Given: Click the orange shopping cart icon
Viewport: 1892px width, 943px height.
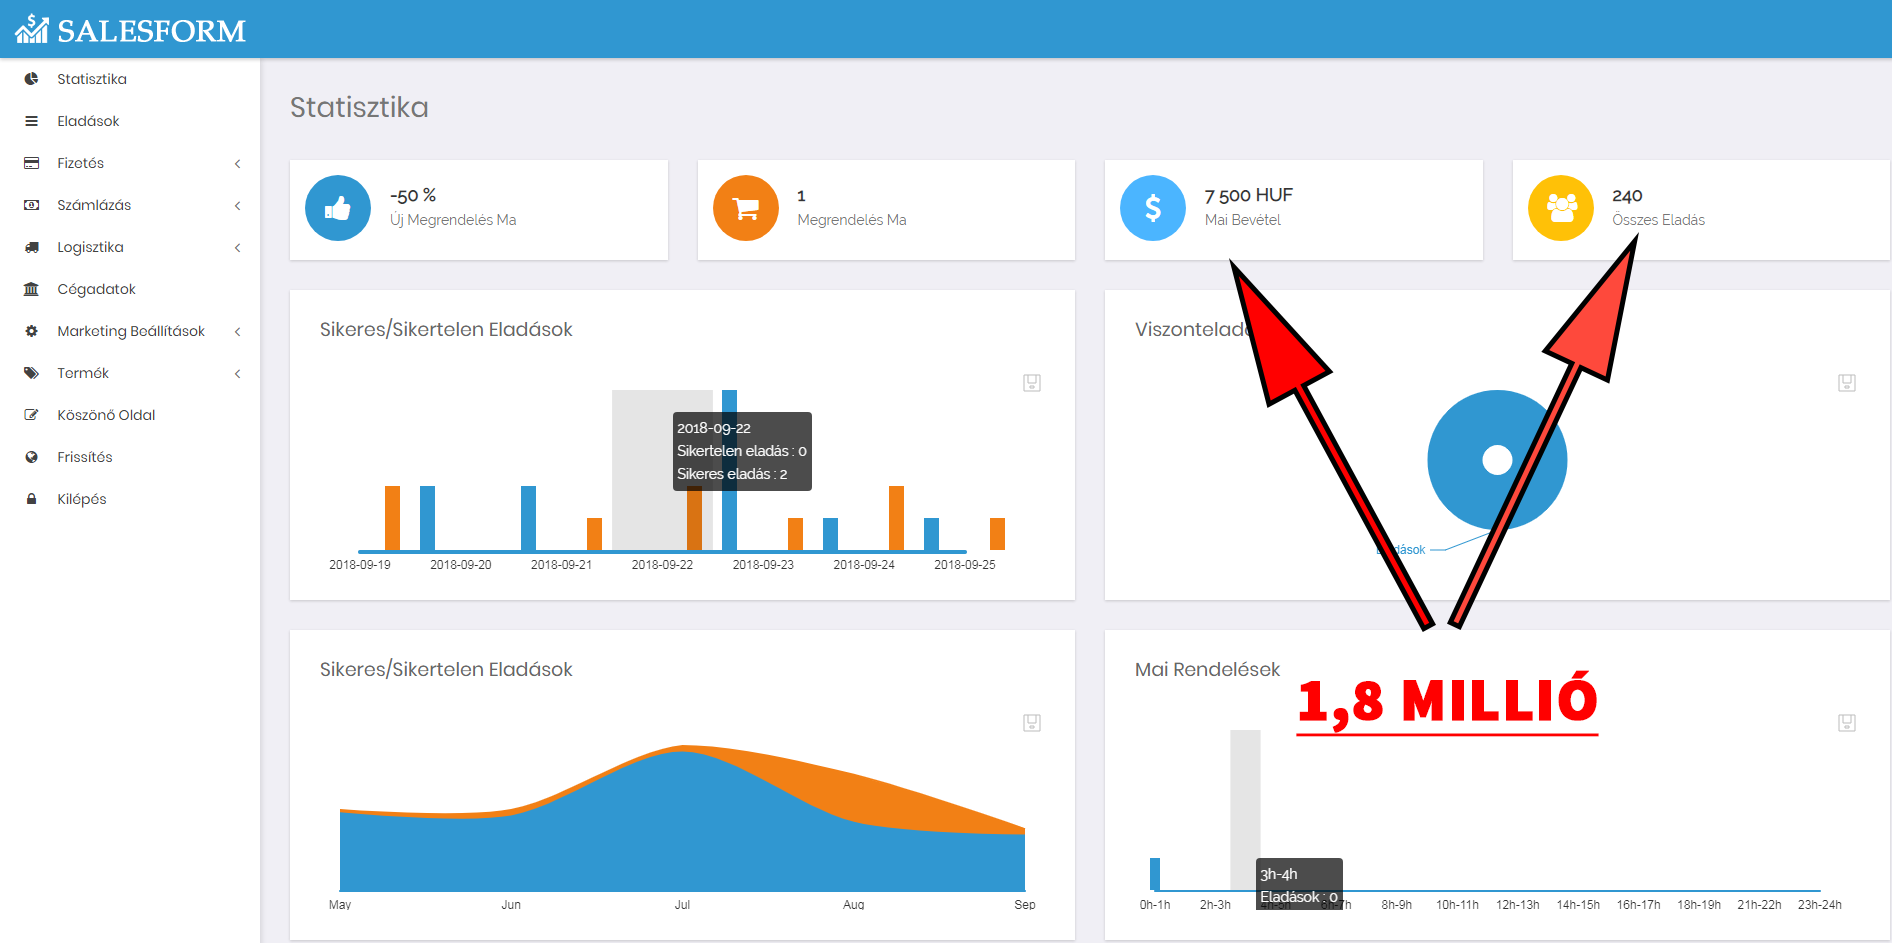Looking at the screenshot, I should click(x=745, y=208).
